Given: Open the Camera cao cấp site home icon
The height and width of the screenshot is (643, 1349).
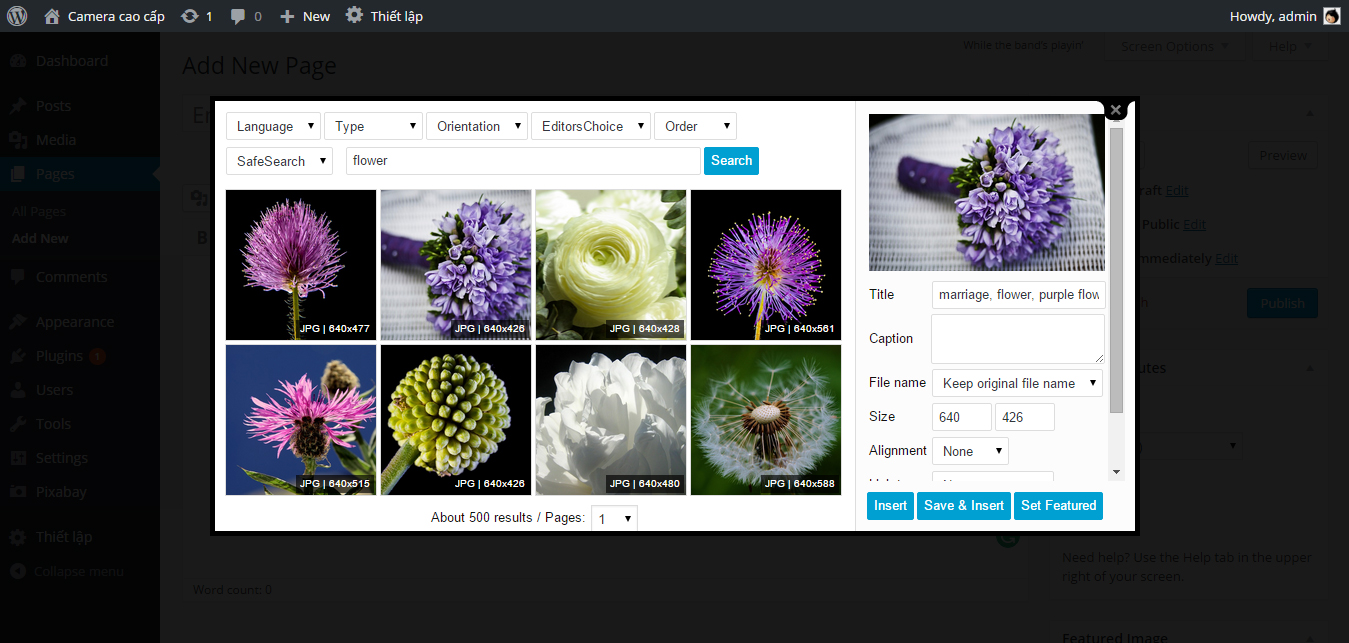Looking at the screenshot, I should 52,16.
